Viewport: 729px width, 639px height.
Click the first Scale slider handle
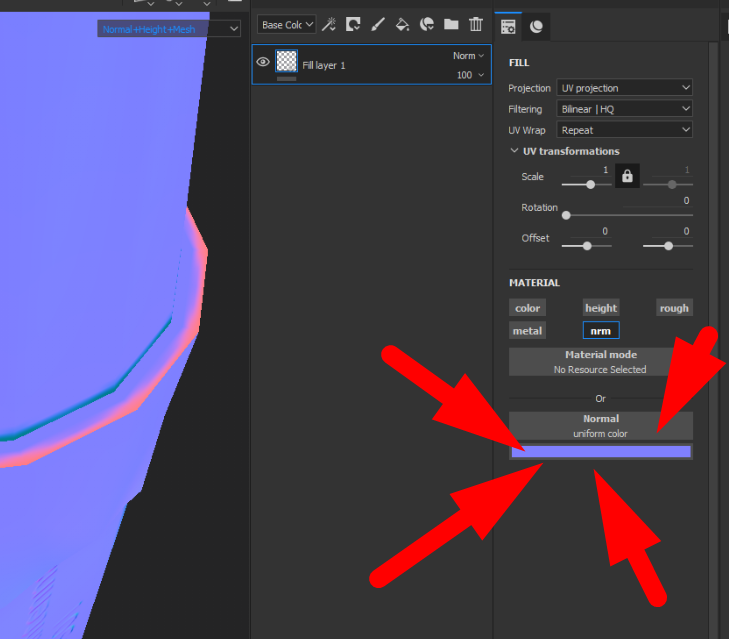(x=590, y=185)
